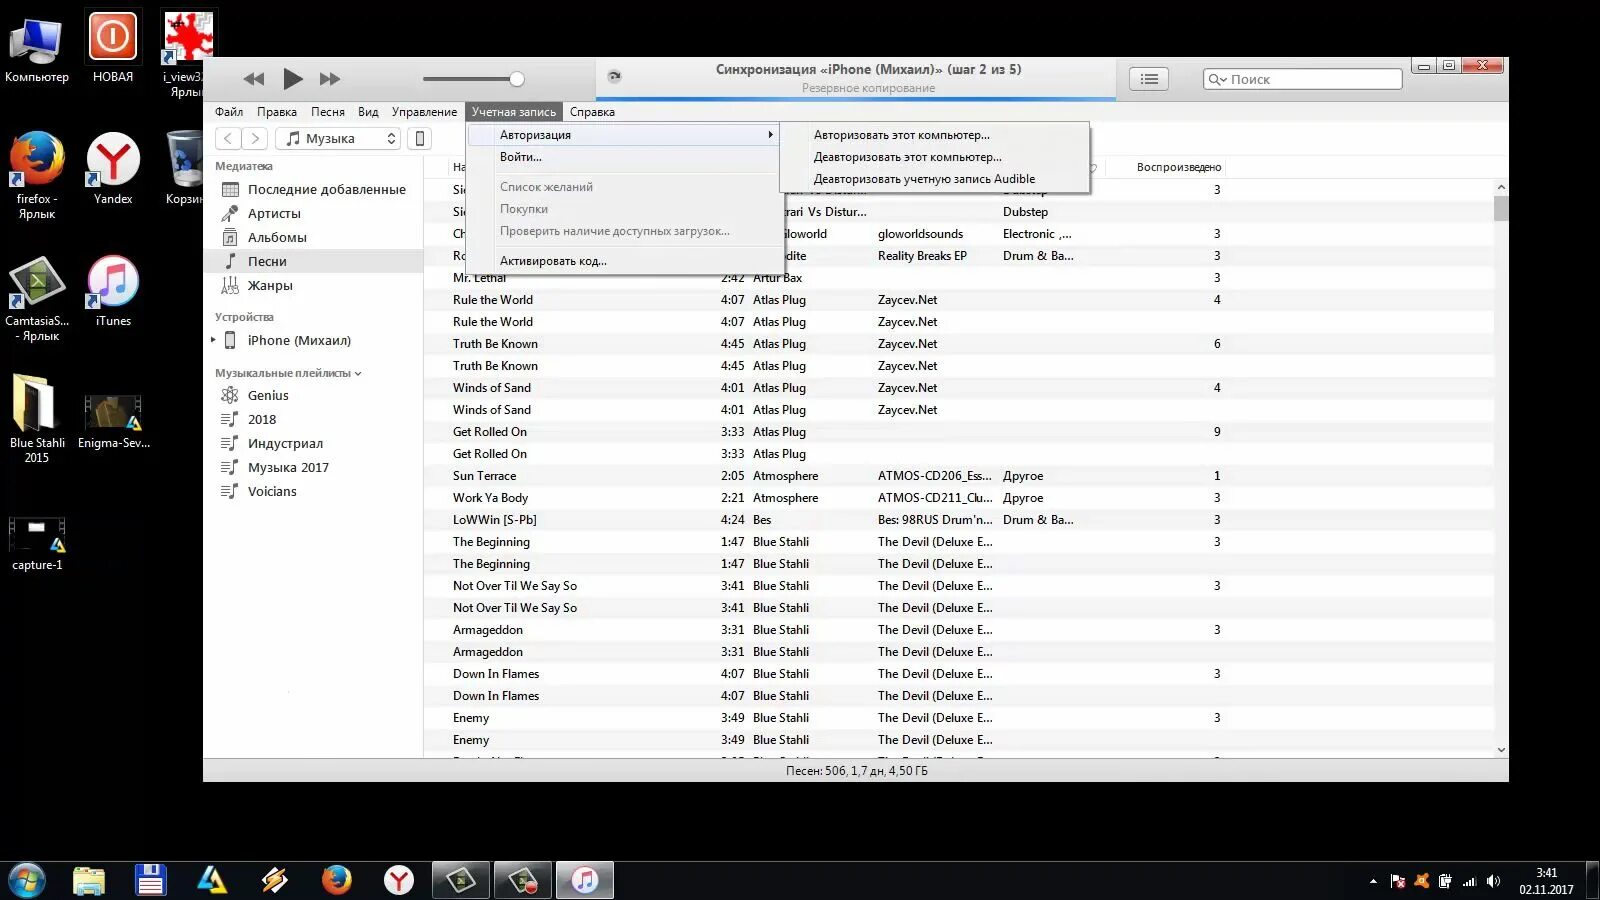The width and height of the screenshot is (1600, 900).
Task: Click the Windows Start button
Action: tap(27, 880)
